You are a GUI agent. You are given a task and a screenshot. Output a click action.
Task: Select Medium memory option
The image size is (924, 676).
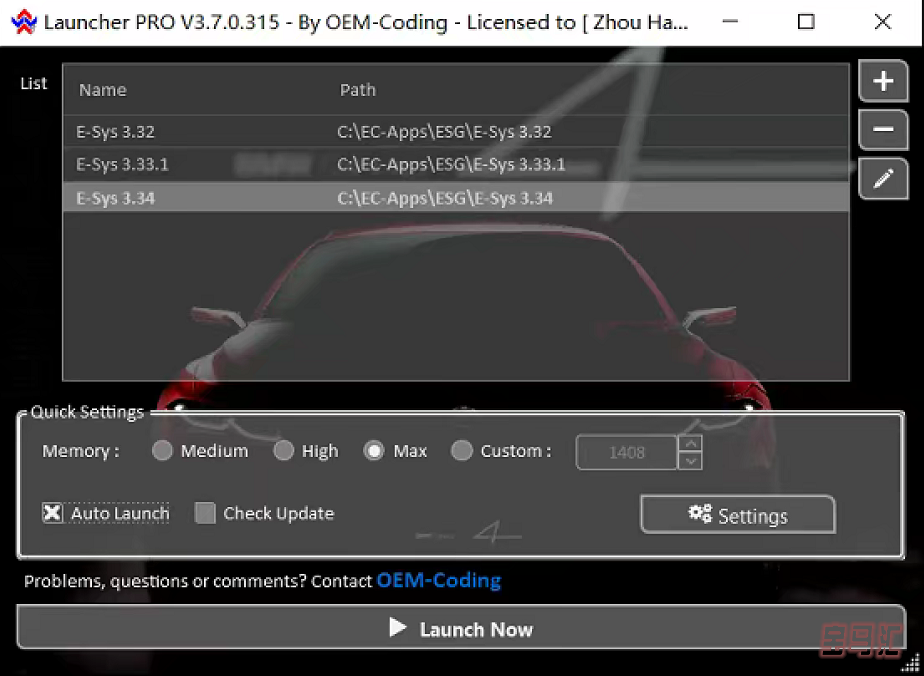click(162, 451)
